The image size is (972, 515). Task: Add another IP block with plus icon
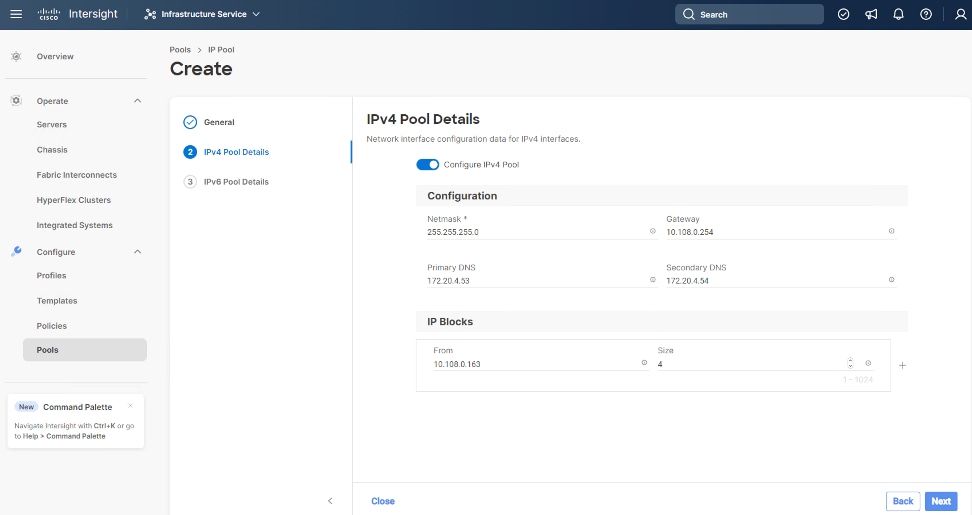coord(902,366)
